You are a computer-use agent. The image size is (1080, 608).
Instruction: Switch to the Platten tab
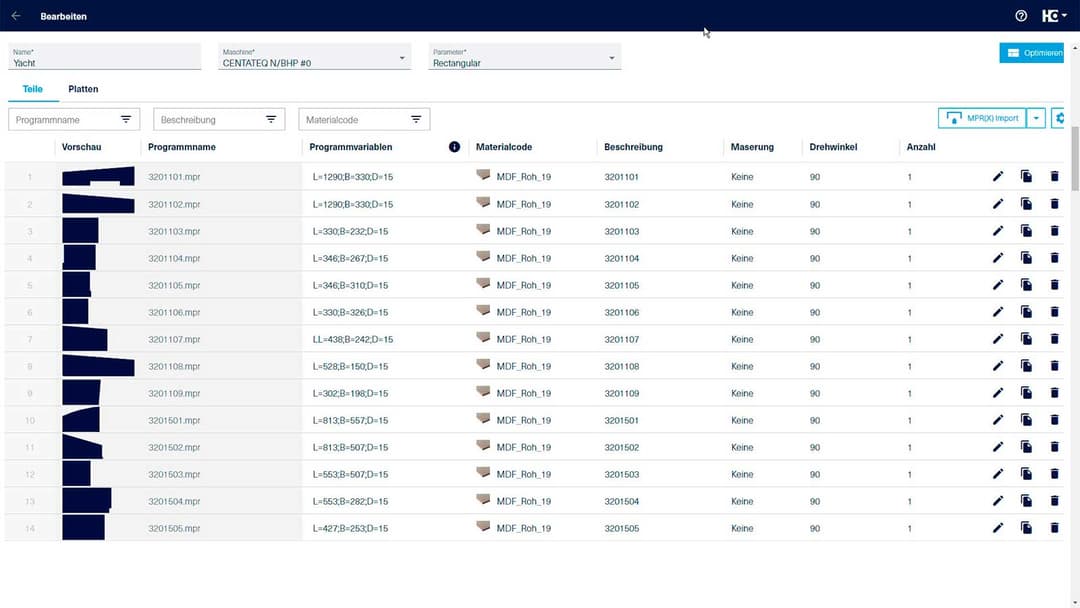(x=83, y=89)
